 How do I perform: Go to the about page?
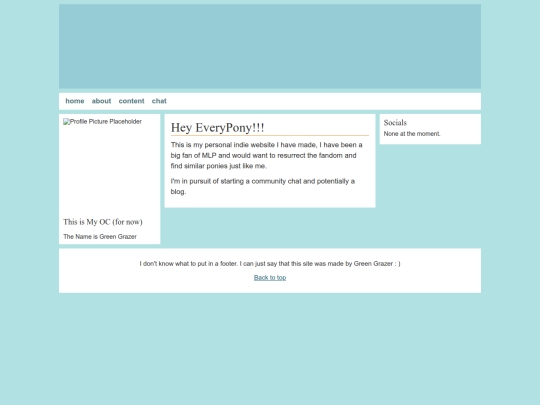101,101
